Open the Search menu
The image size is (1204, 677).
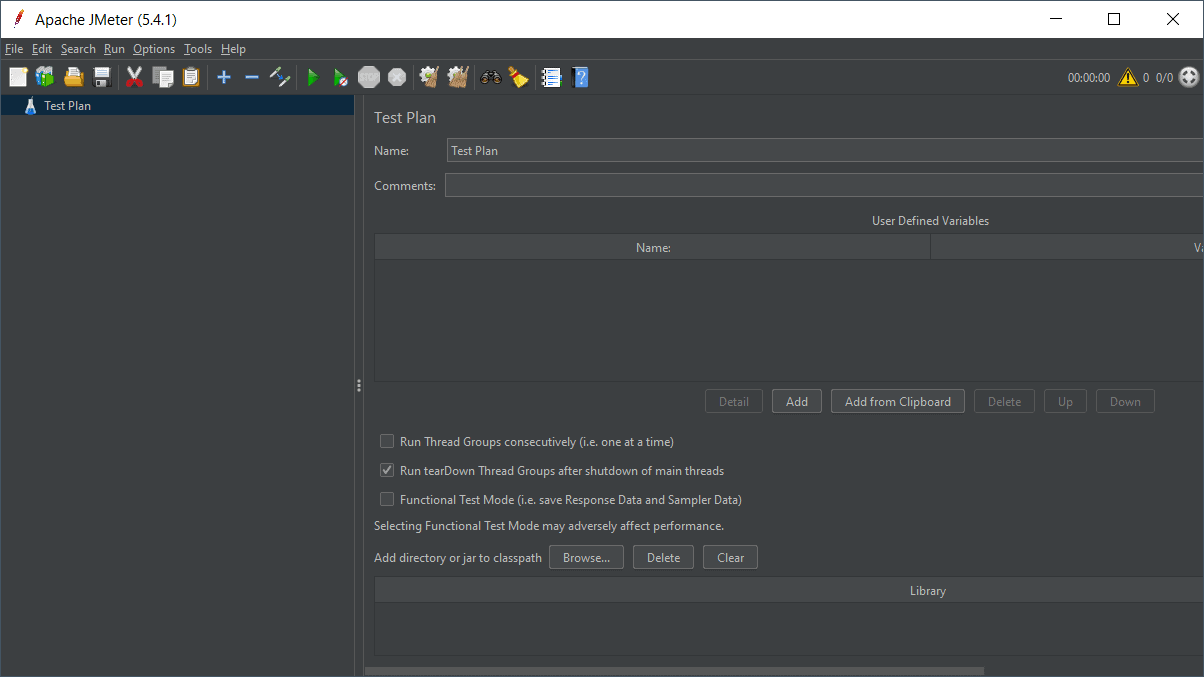pyautogui.click(x=78, y=49)
